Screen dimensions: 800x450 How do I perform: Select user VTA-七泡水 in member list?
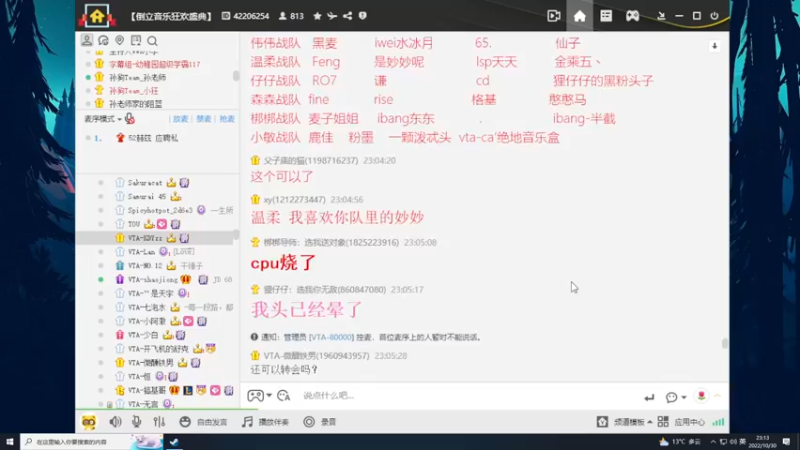[147, 307]
